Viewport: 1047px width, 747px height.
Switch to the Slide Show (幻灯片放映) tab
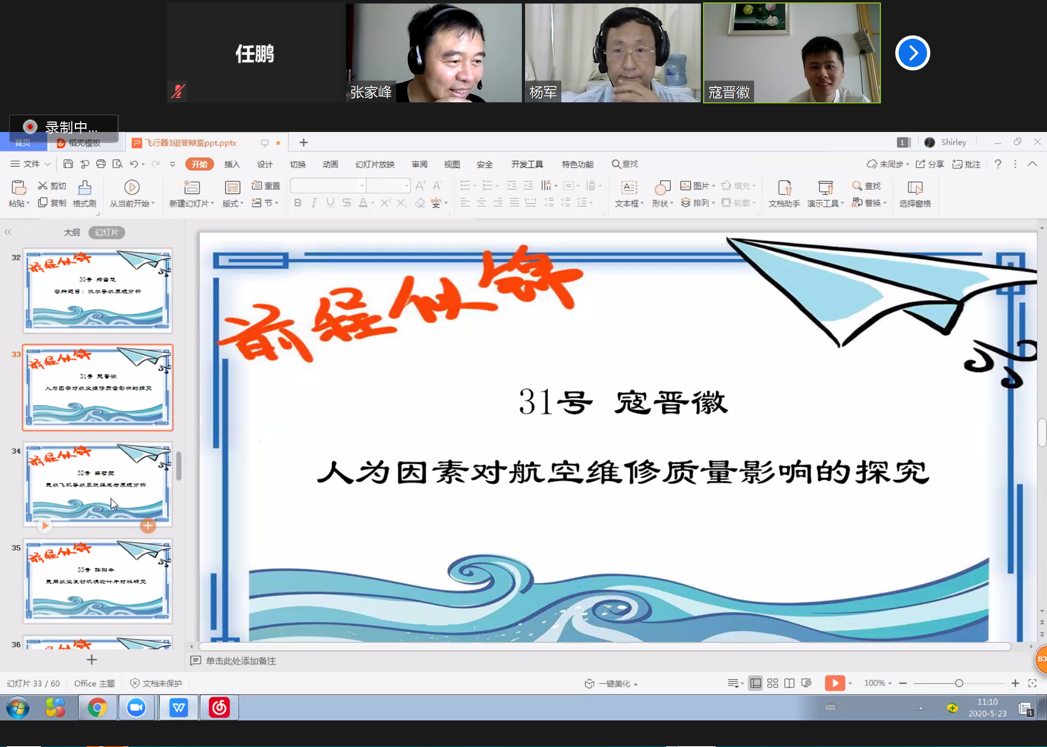[375, 164]
